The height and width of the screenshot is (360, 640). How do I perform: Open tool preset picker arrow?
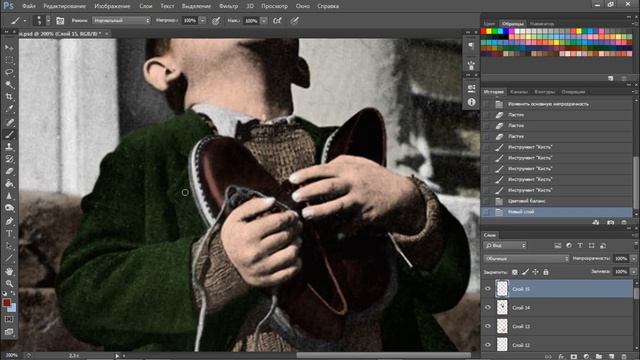pos(24,20)
